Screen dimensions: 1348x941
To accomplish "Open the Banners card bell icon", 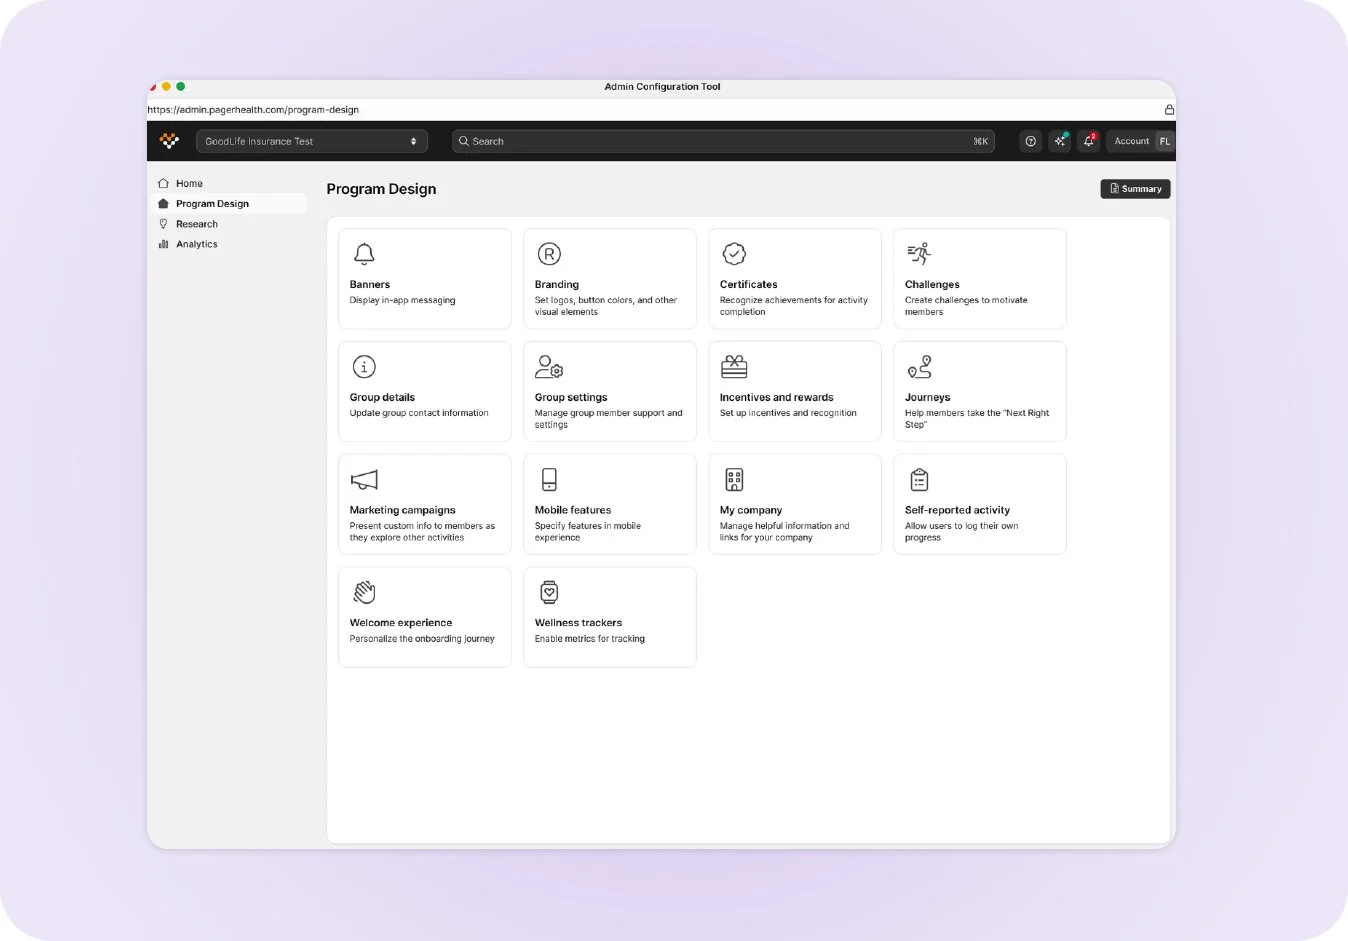I will (x=364, y=254).
